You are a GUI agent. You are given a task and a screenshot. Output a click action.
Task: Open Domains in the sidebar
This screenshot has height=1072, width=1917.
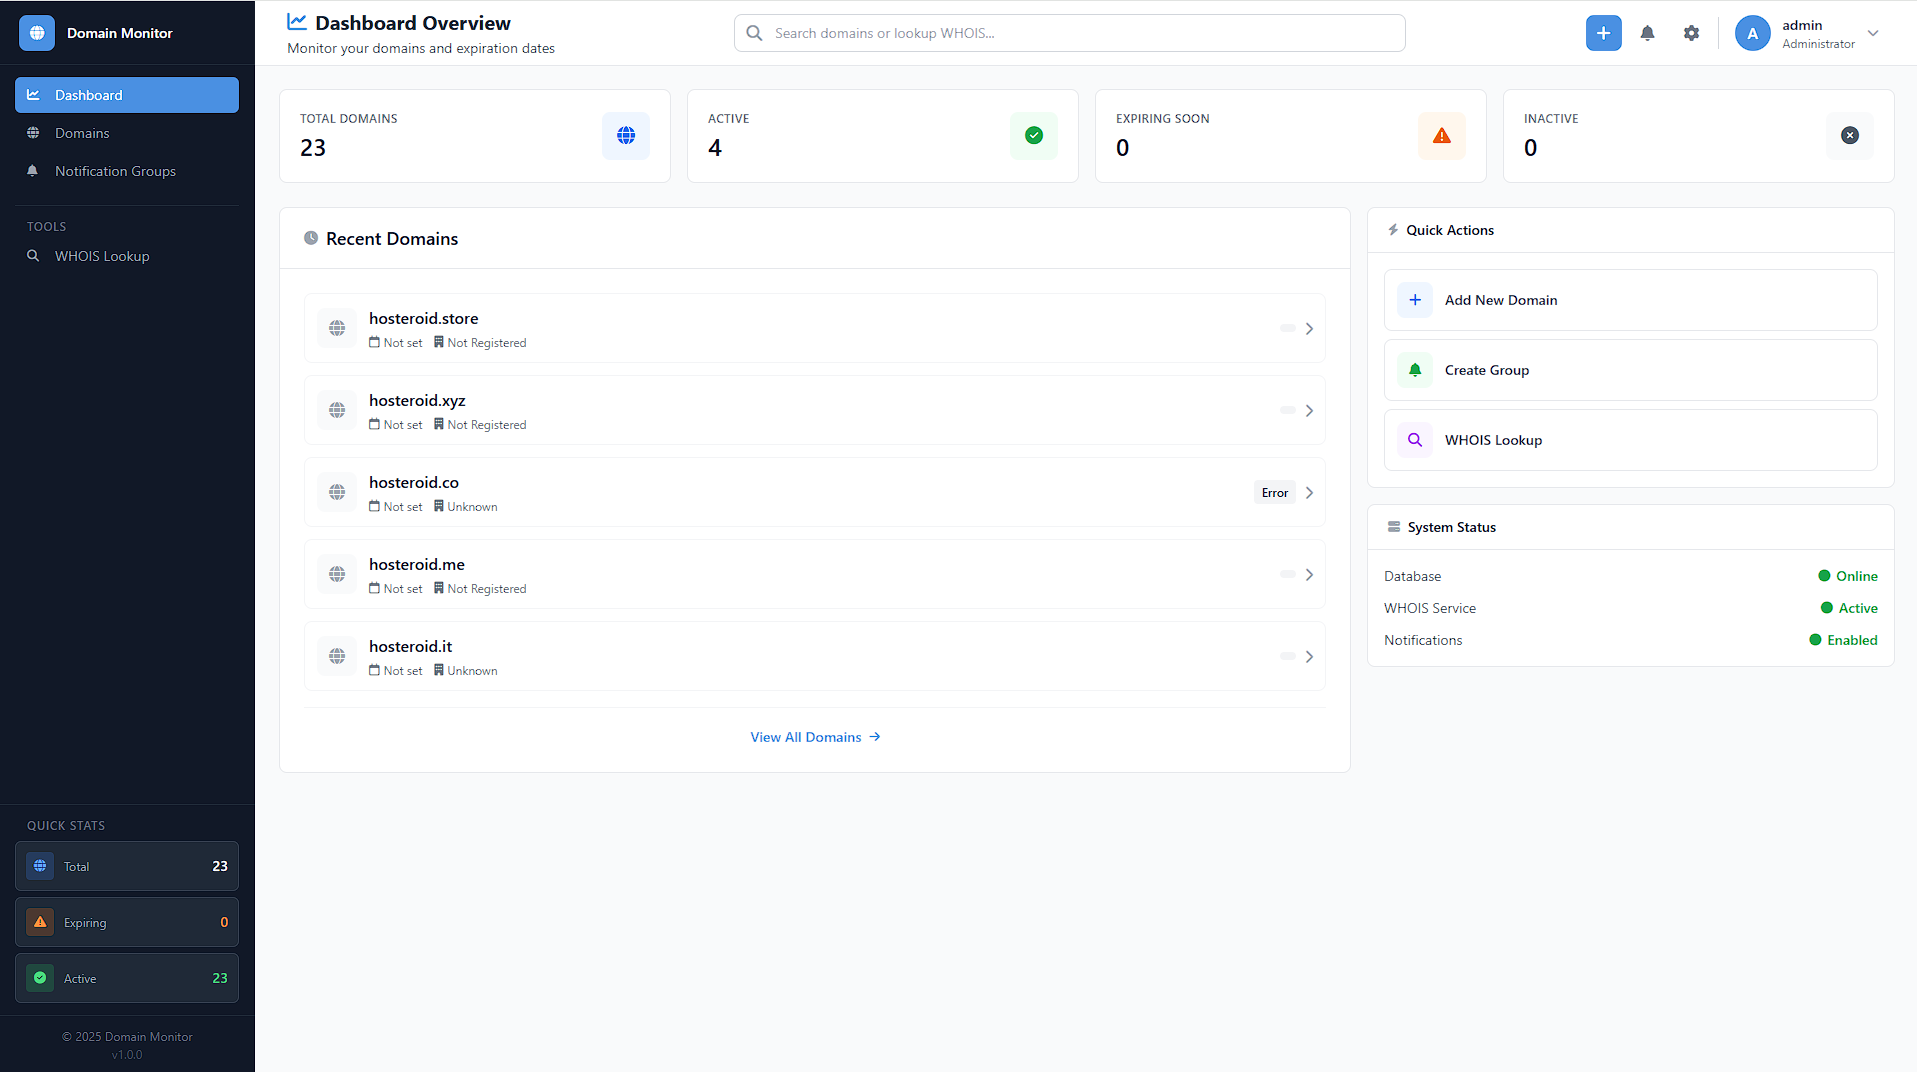(x=82, y=133)
